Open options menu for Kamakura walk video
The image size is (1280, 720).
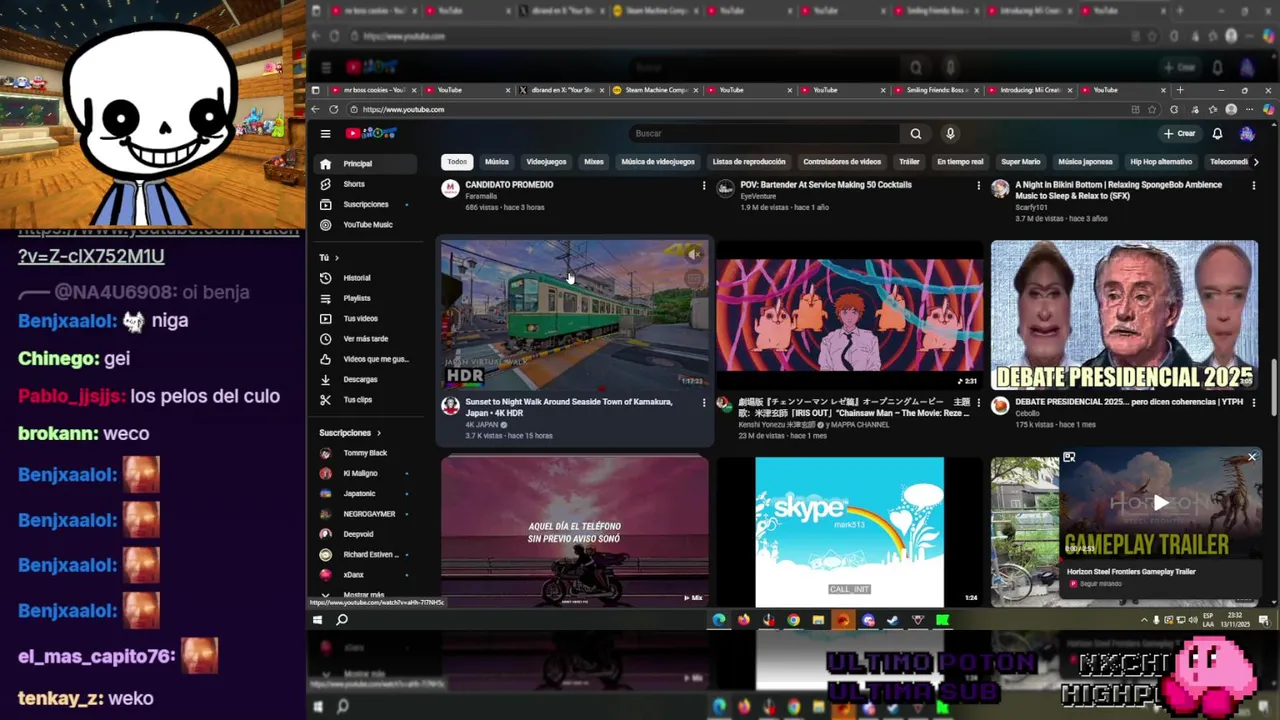tap(703, 403)
